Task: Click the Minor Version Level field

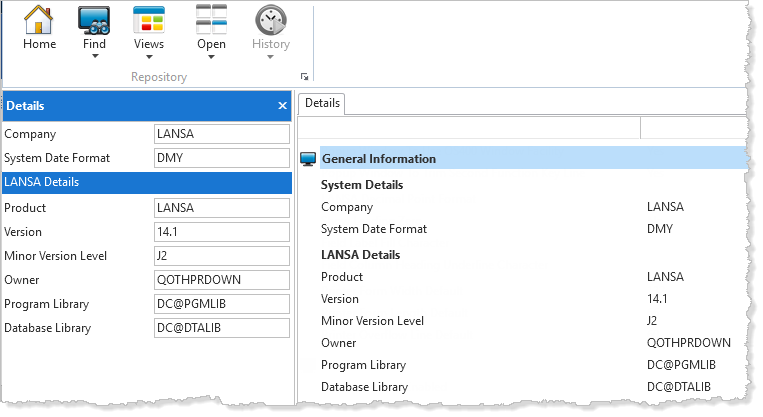Action: [222, 256]
